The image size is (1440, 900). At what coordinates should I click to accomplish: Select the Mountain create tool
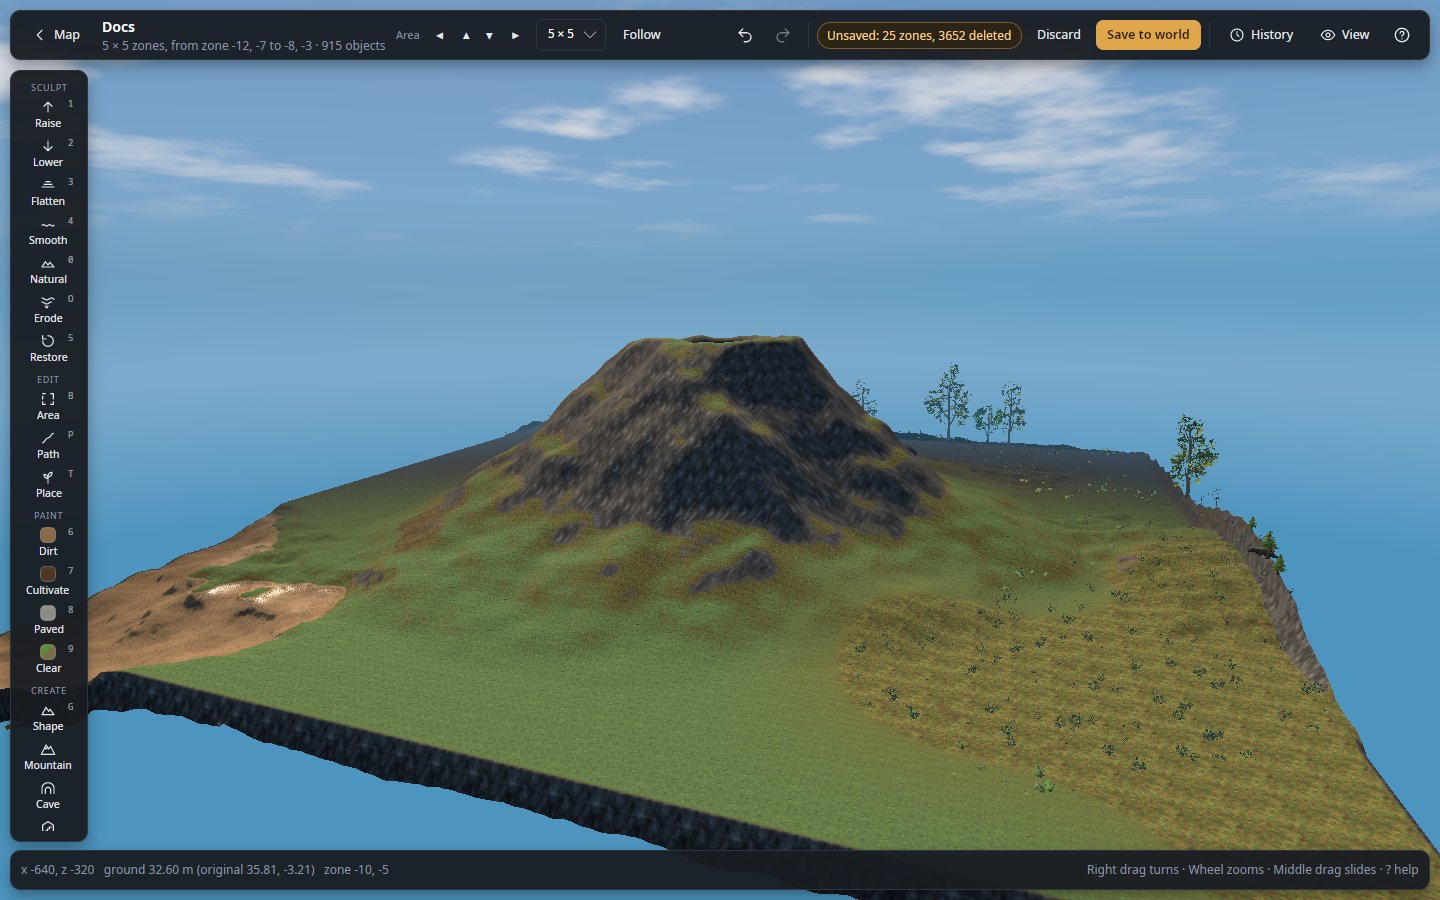48,756
